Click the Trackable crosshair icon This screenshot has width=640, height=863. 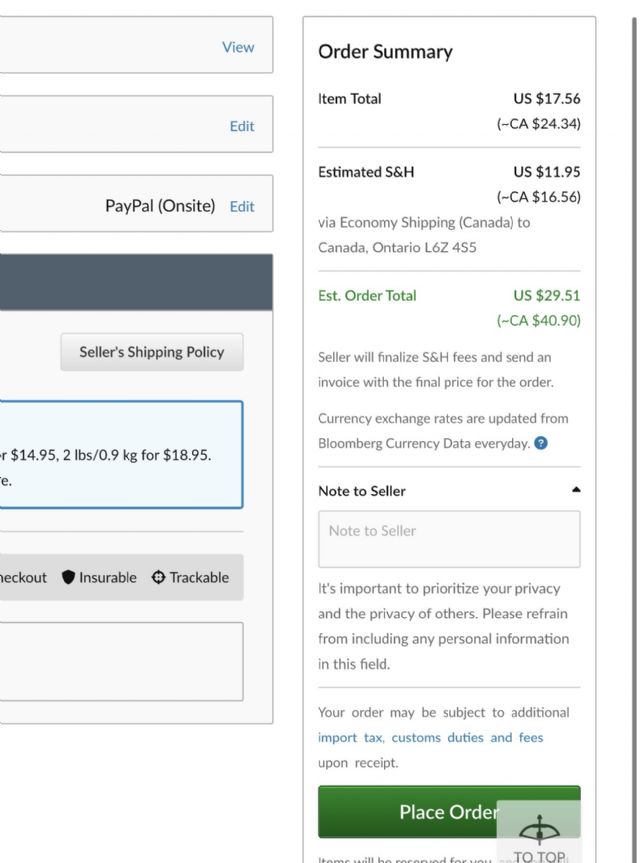tap(158, 578)
